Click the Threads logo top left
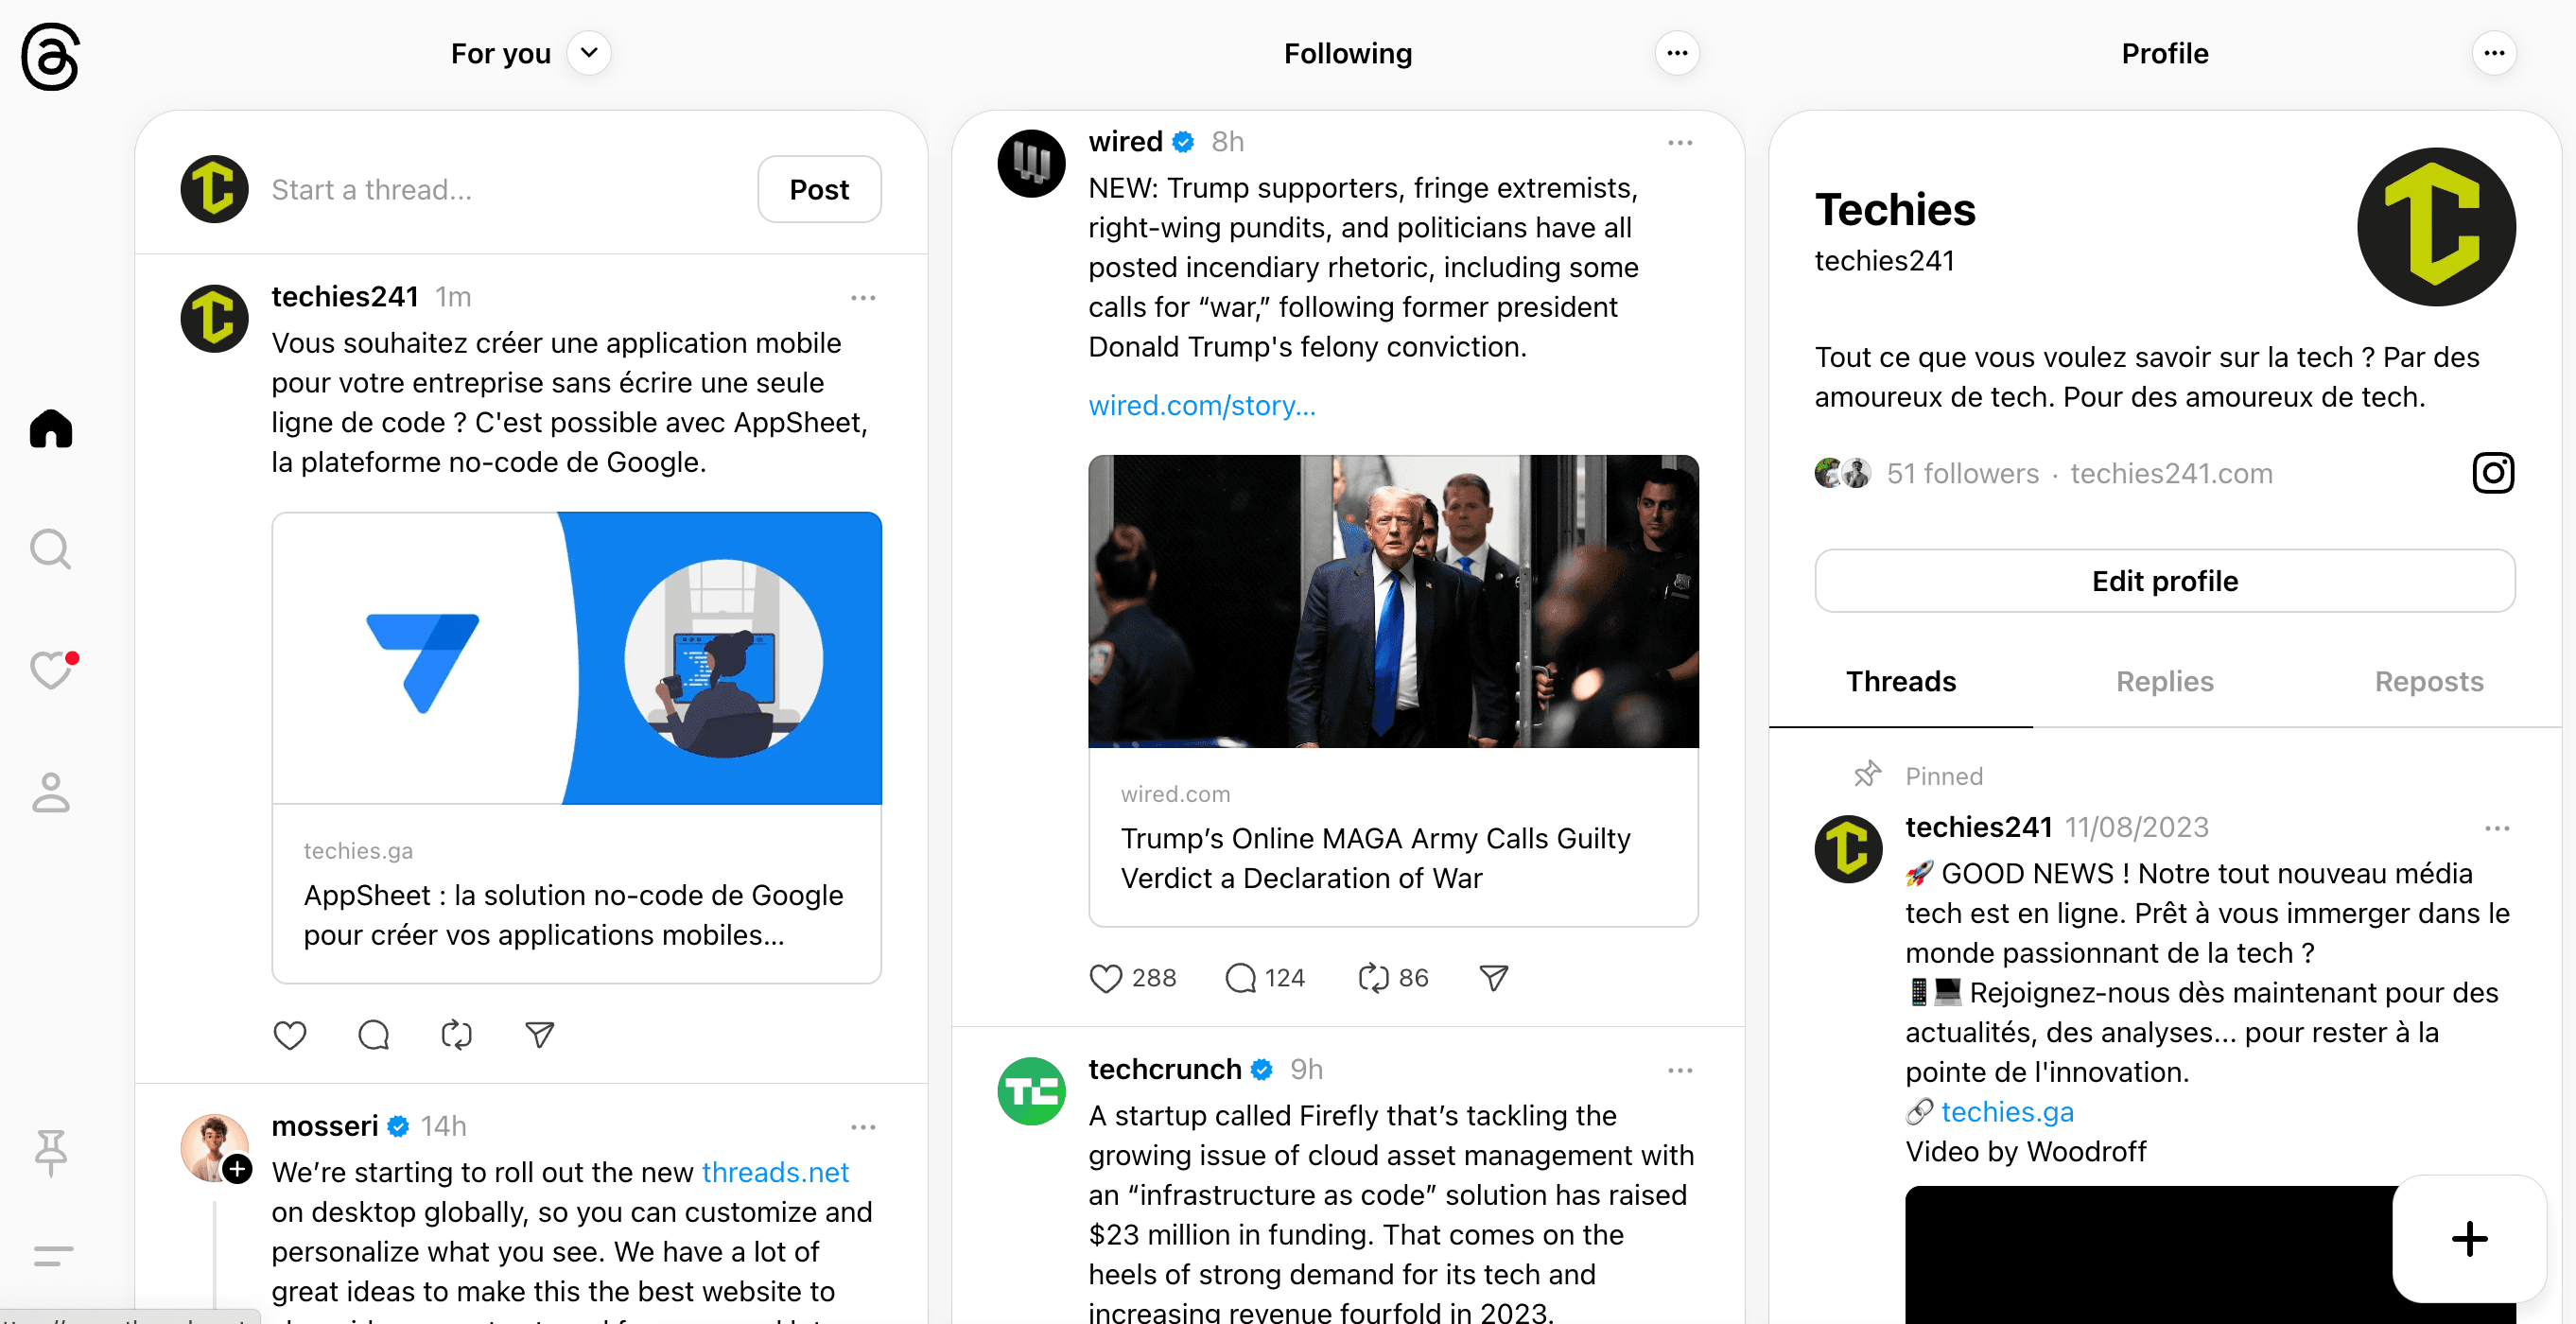 click(48, 57)
